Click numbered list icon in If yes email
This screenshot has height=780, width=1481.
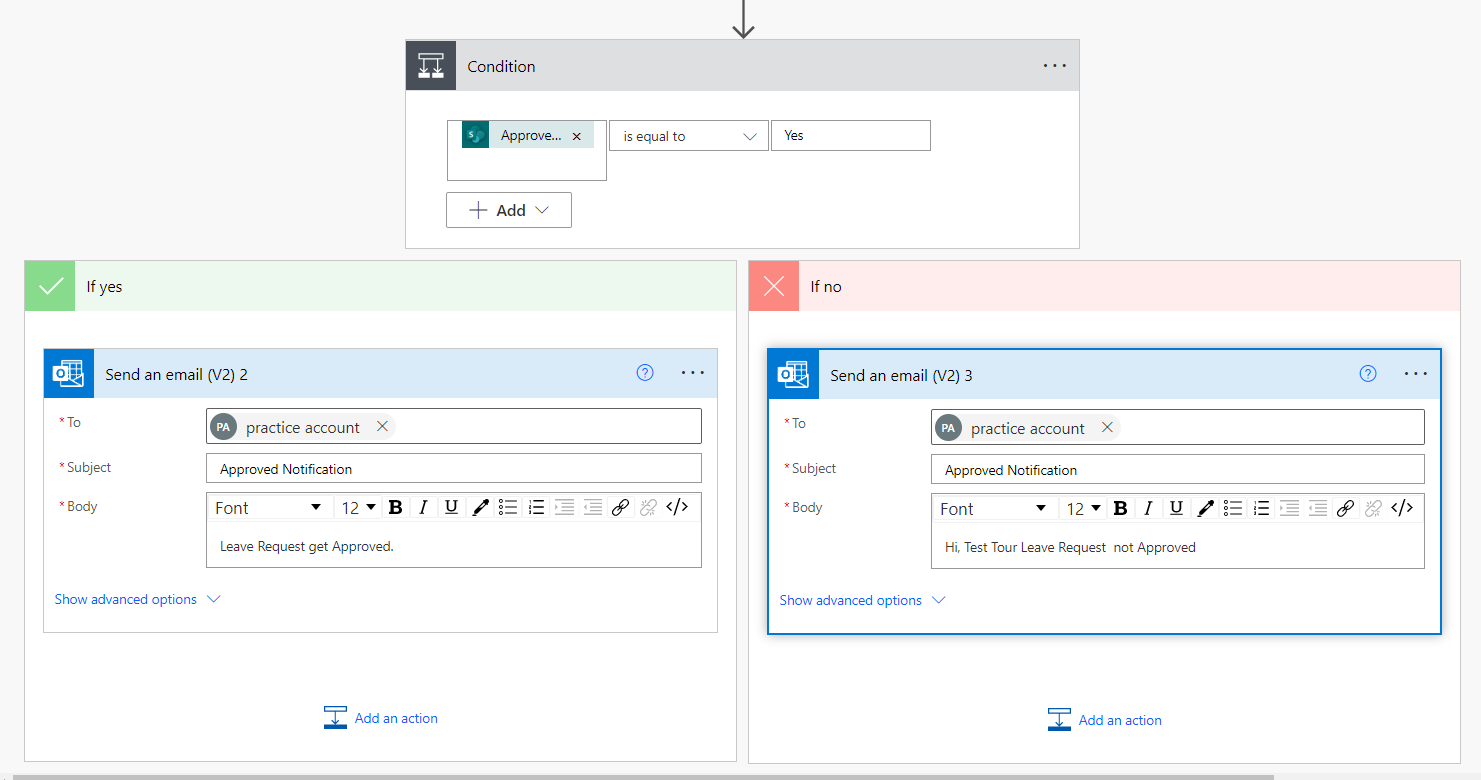click(x=536, y=507)
